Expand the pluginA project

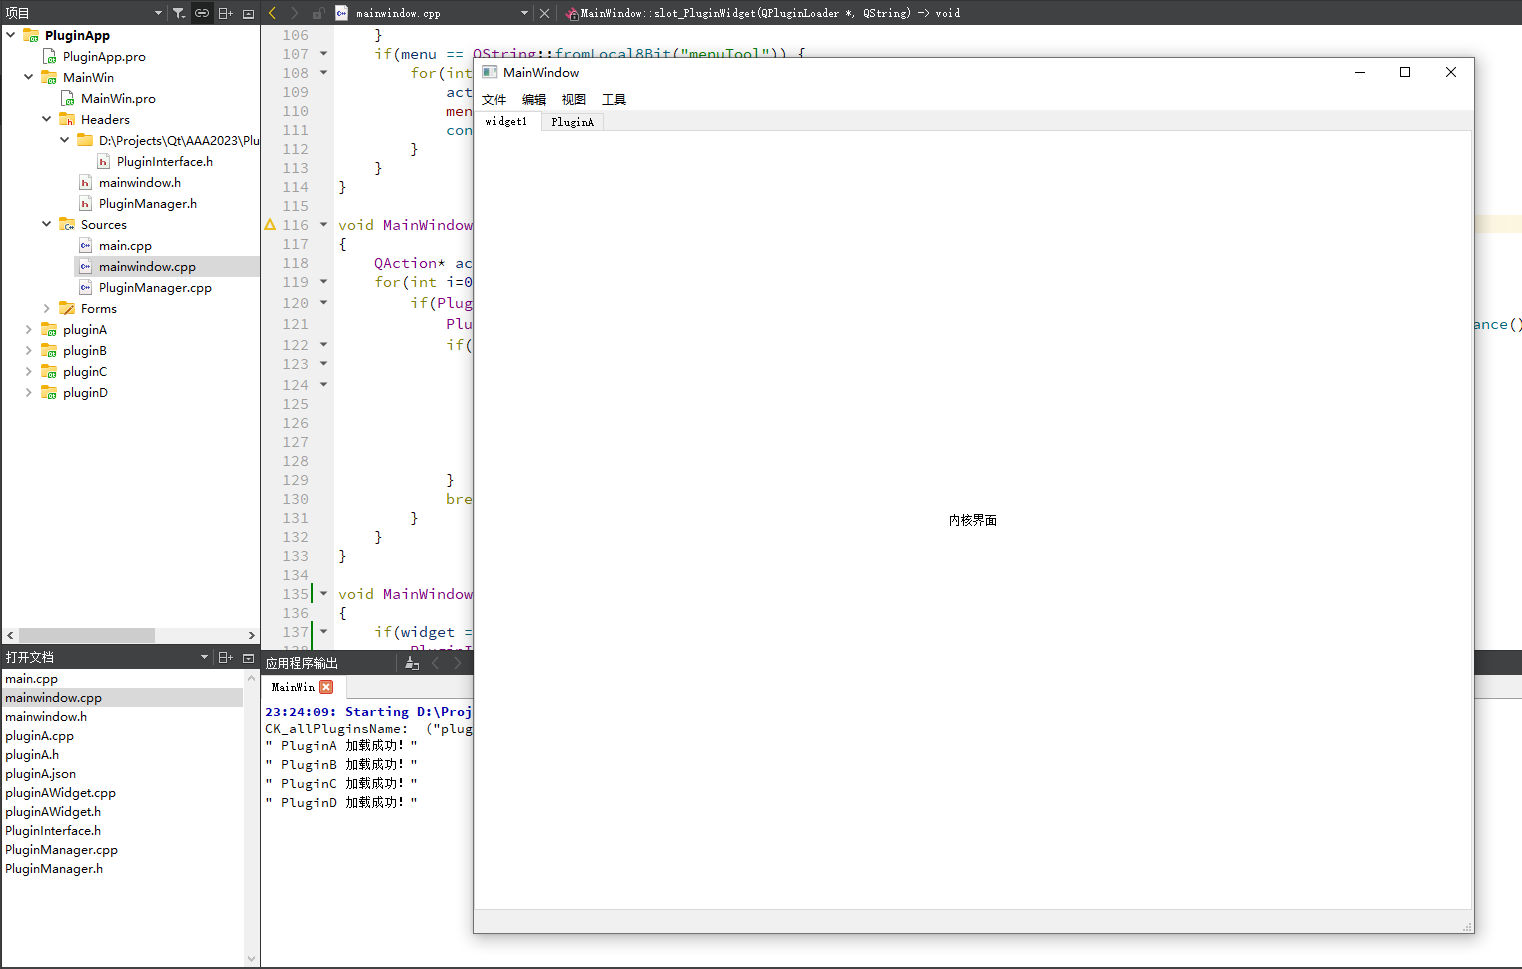(x=29, y=329)
